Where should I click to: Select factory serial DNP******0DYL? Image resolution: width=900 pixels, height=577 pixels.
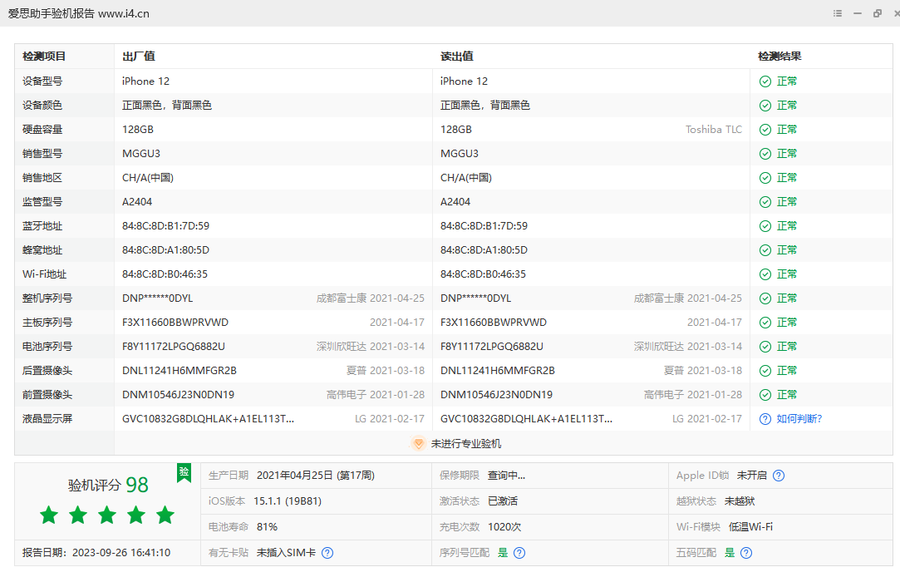(x=157, y=299)
